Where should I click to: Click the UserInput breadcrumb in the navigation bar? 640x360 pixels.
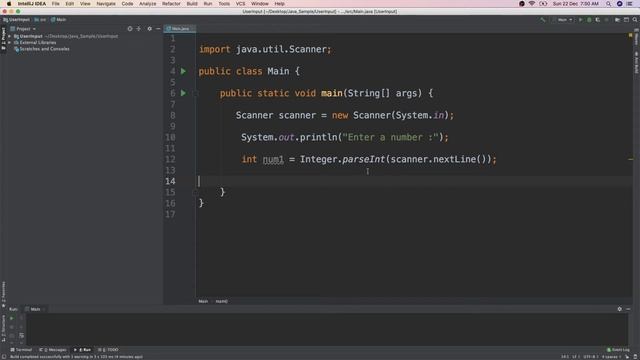(x=16, y=20)
